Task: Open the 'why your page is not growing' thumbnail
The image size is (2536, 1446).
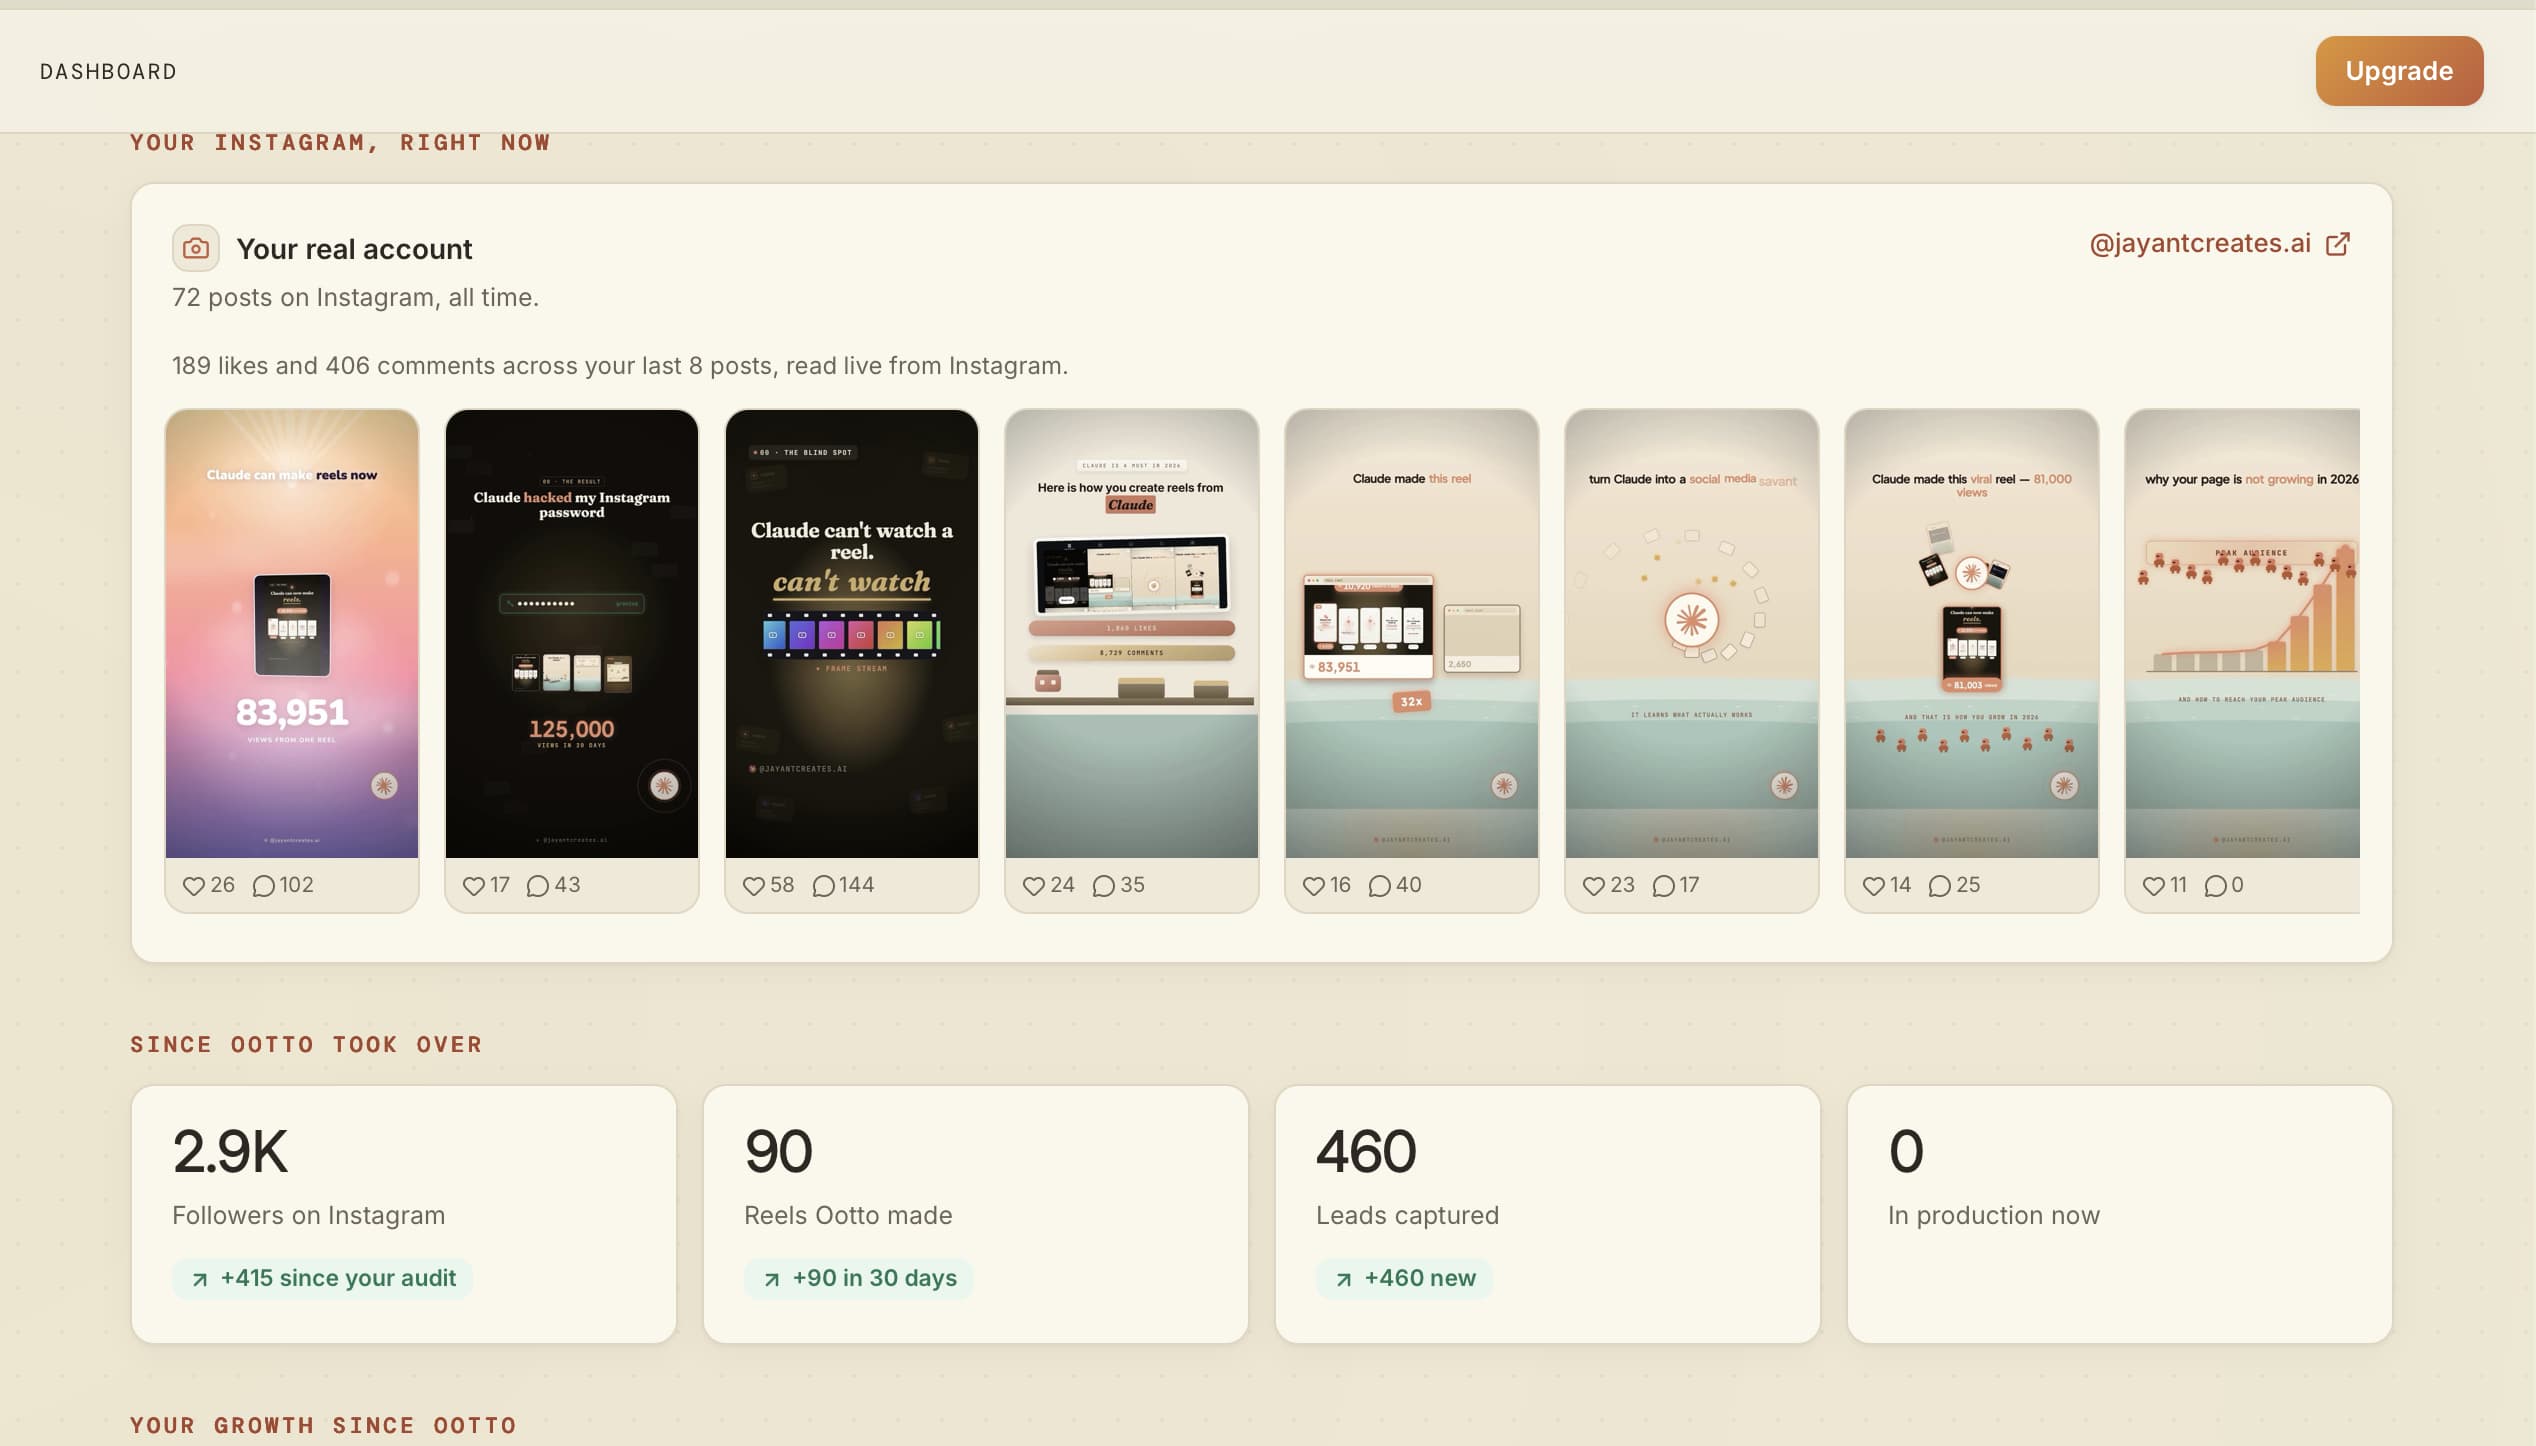Action: (2242, 633)
